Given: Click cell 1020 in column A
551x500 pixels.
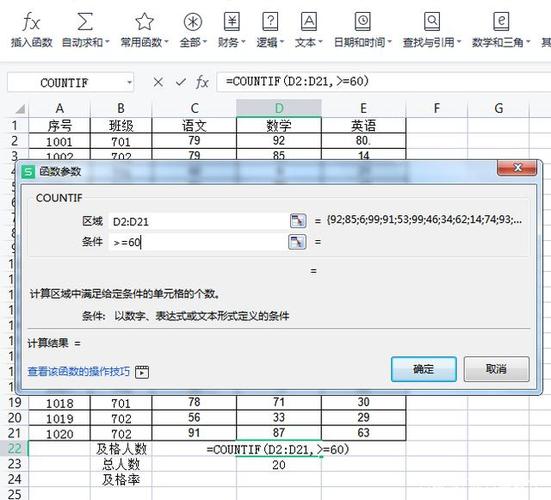Looking at the screenshot, I should pos(59,434).
